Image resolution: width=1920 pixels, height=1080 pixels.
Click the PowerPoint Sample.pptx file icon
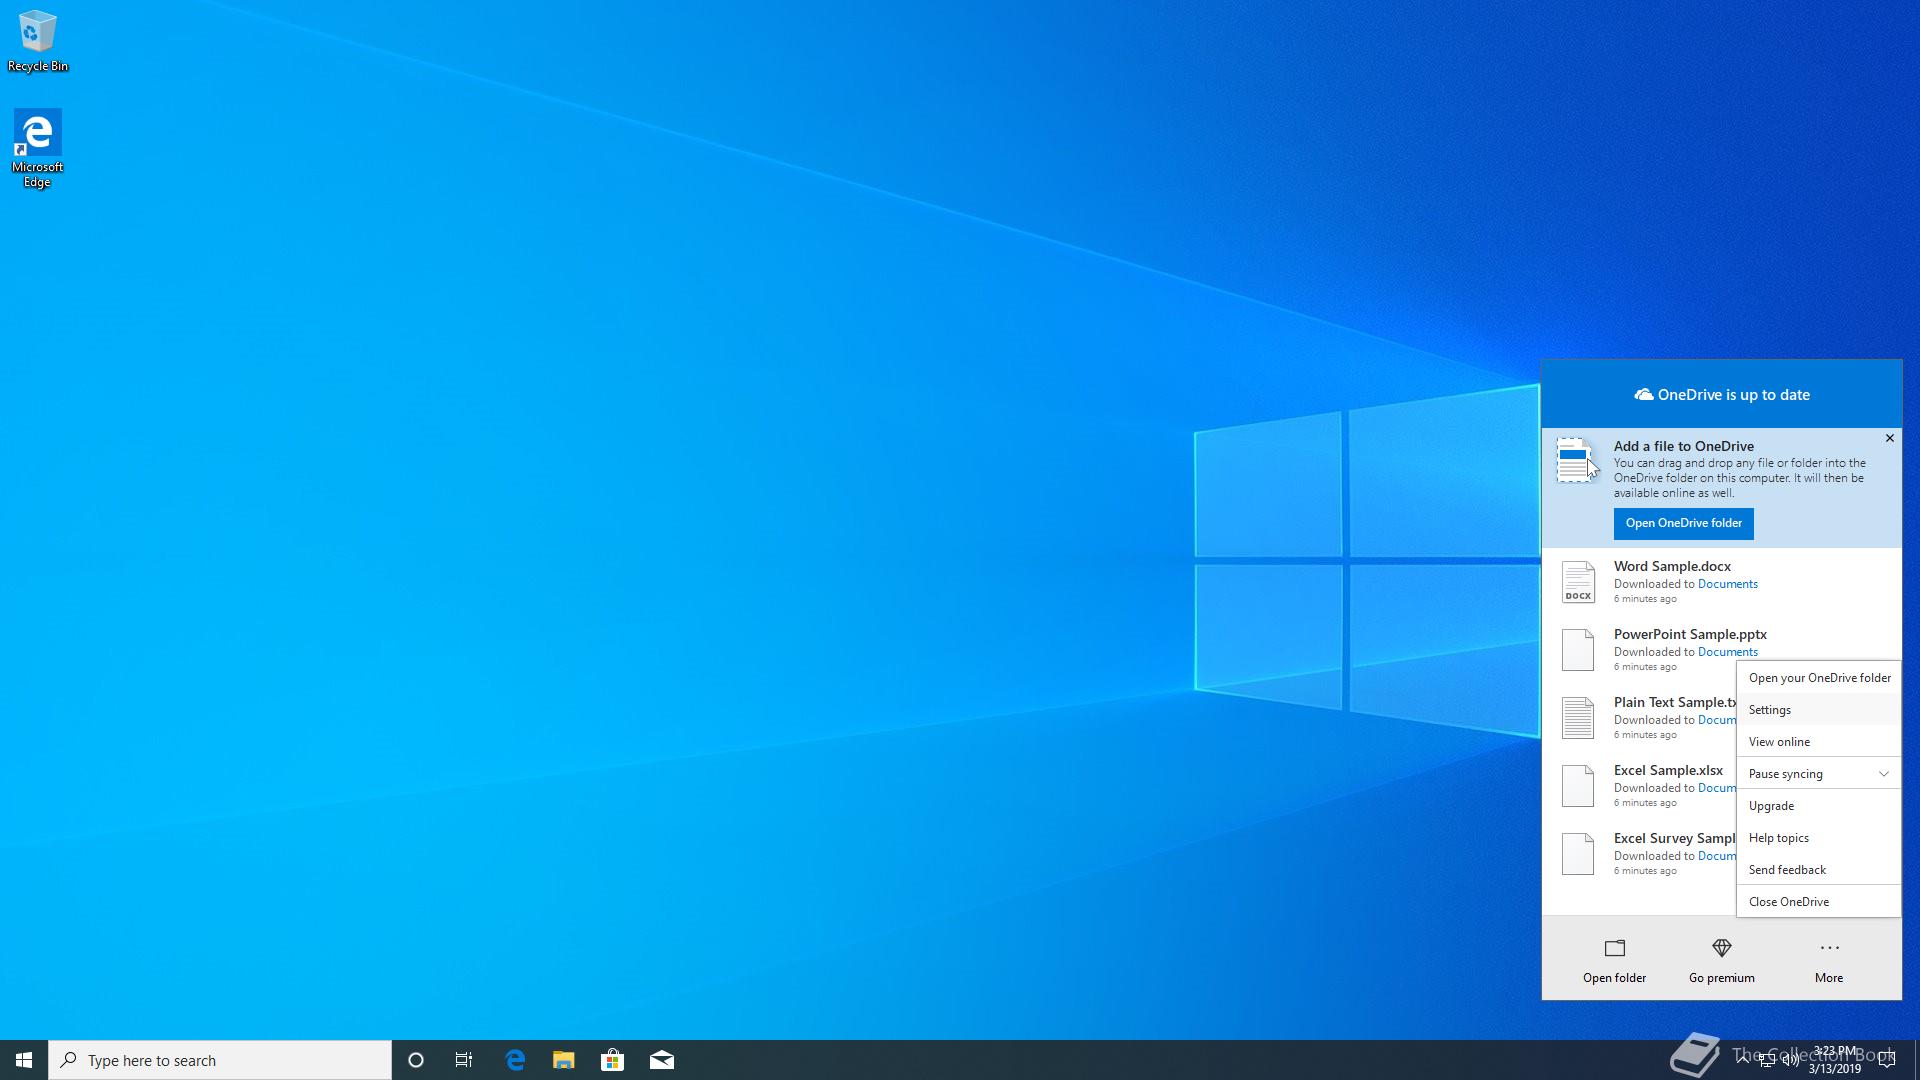click(x=1578, y=650)
